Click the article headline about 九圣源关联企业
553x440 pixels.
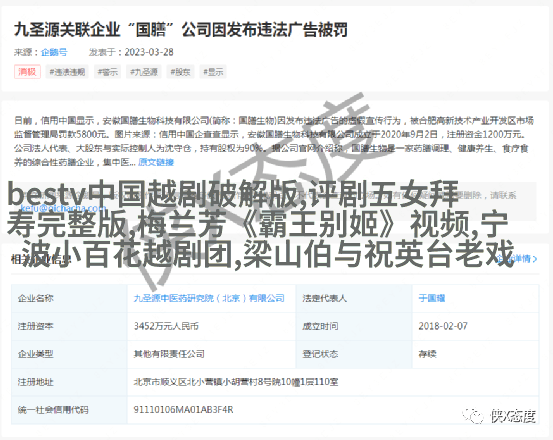(181, 30)
